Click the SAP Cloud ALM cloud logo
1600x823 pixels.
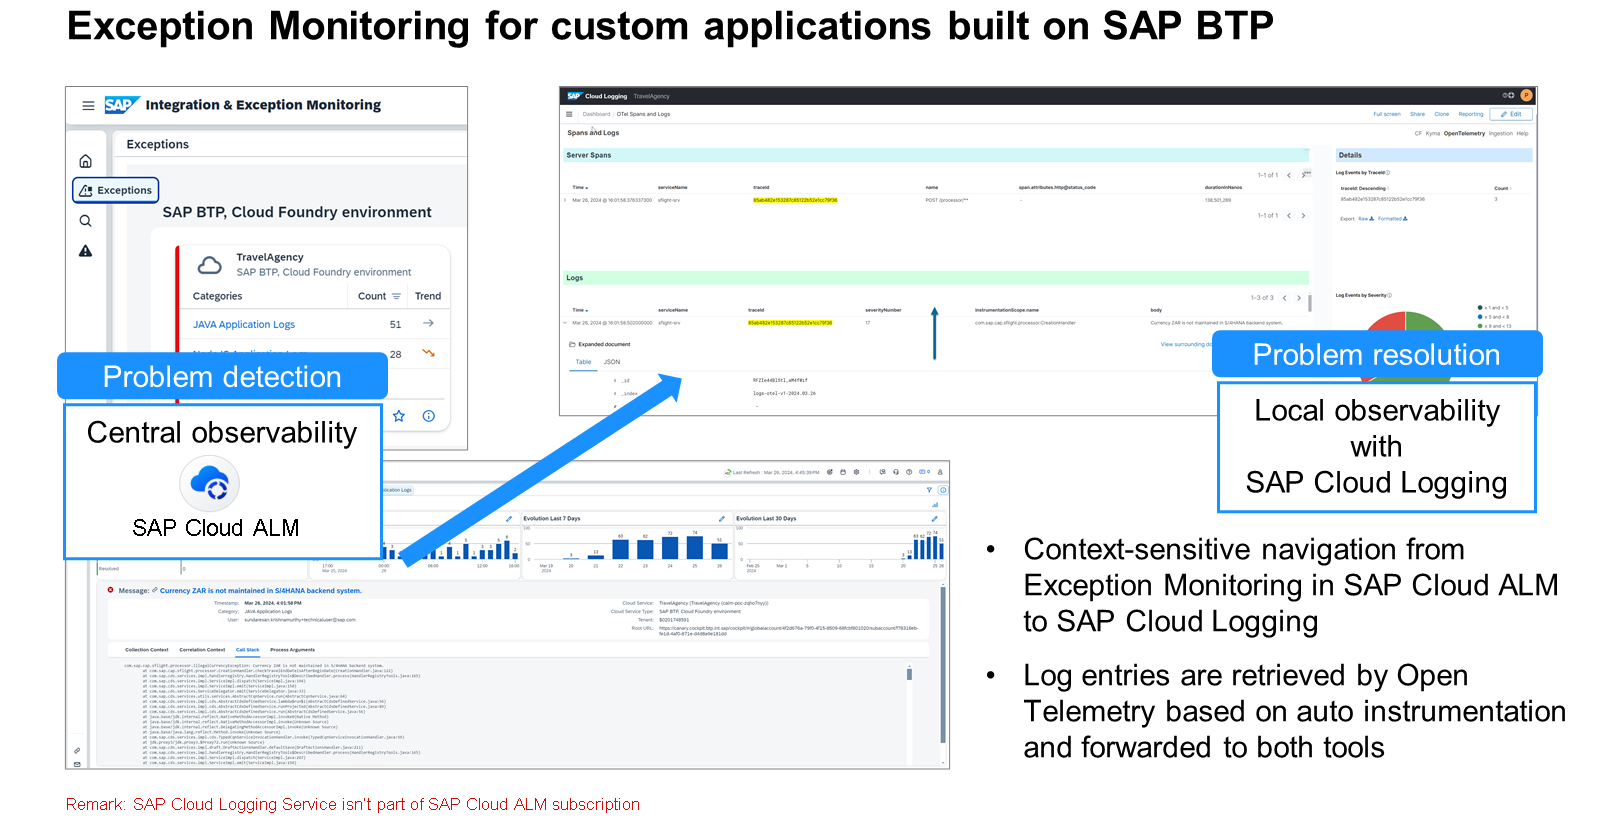210,484
